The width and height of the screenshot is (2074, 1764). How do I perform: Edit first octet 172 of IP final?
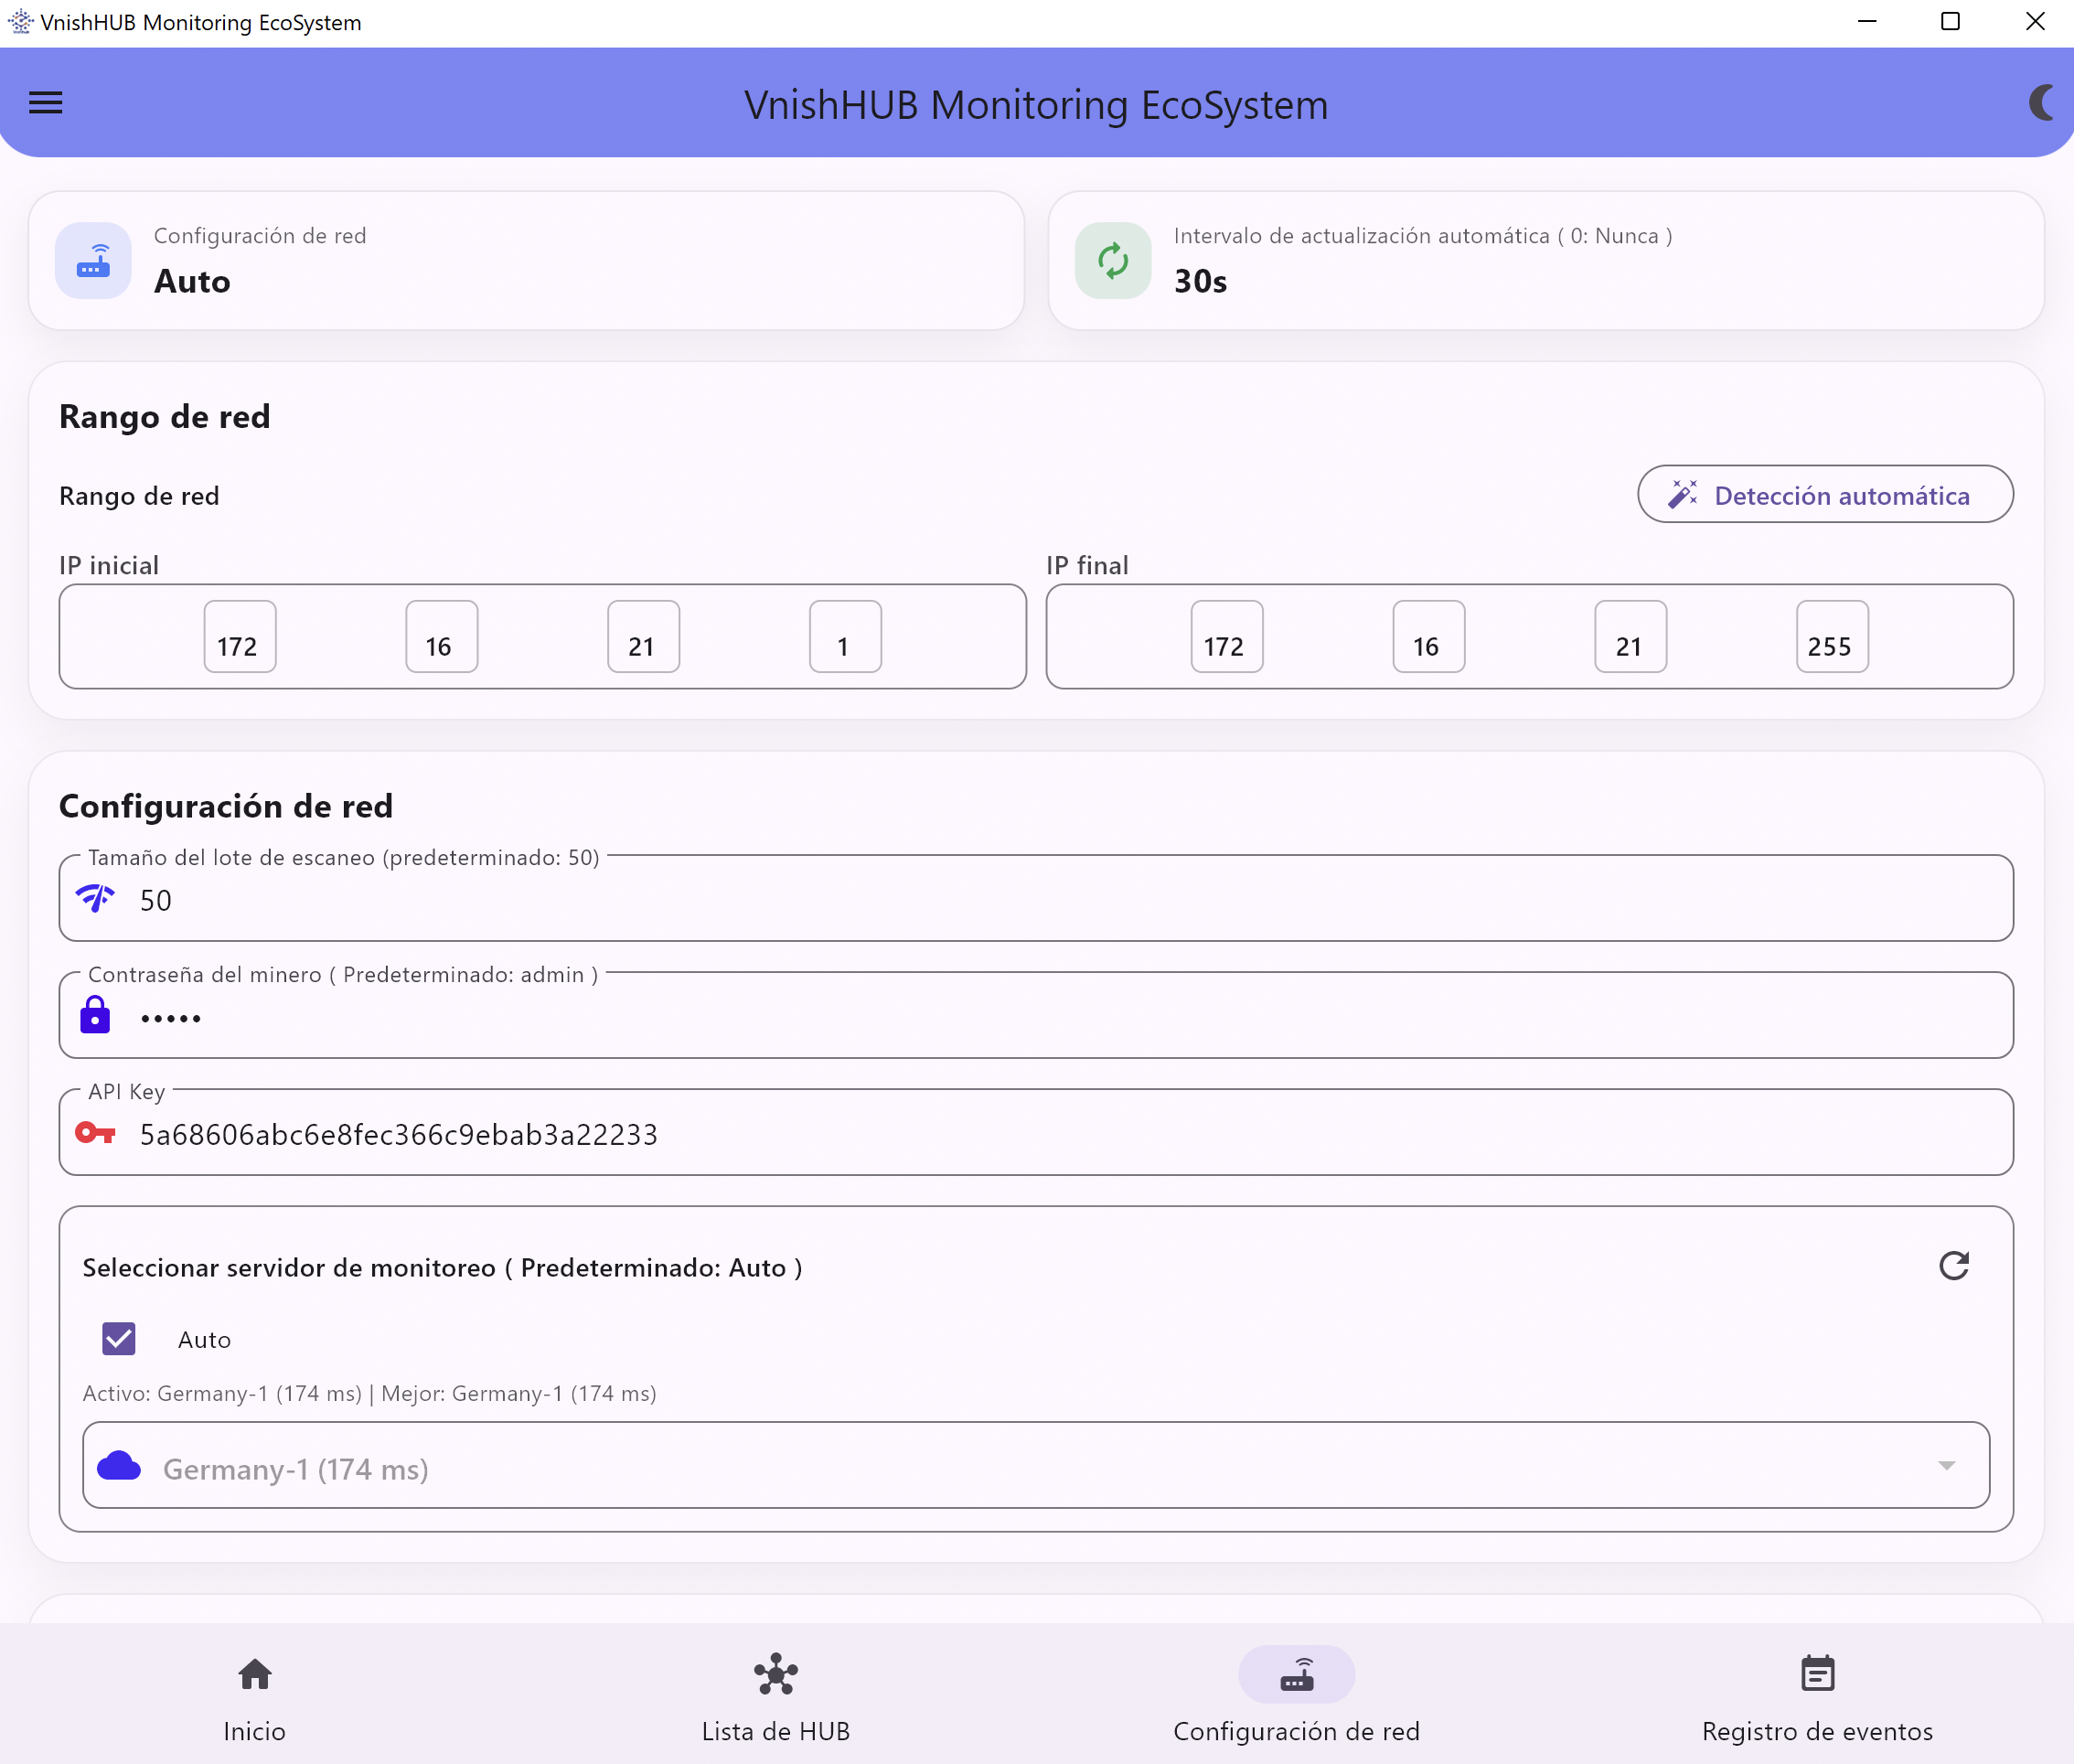tap(1227, 637)
